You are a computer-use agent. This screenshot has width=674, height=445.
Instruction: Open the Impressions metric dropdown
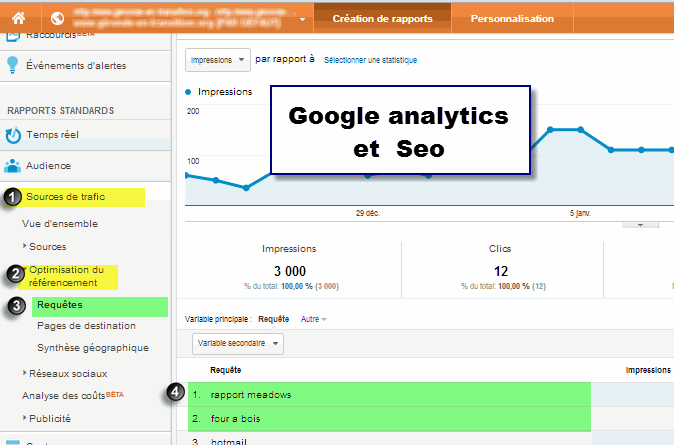coord(218,60)
